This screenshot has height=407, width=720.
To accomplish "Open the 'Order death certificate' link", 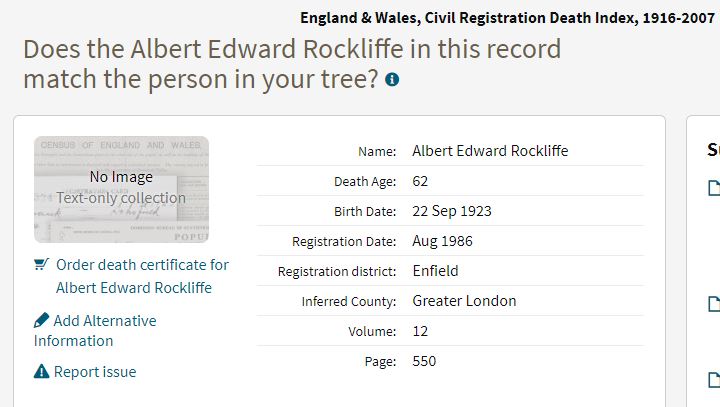I will point(142,276).
